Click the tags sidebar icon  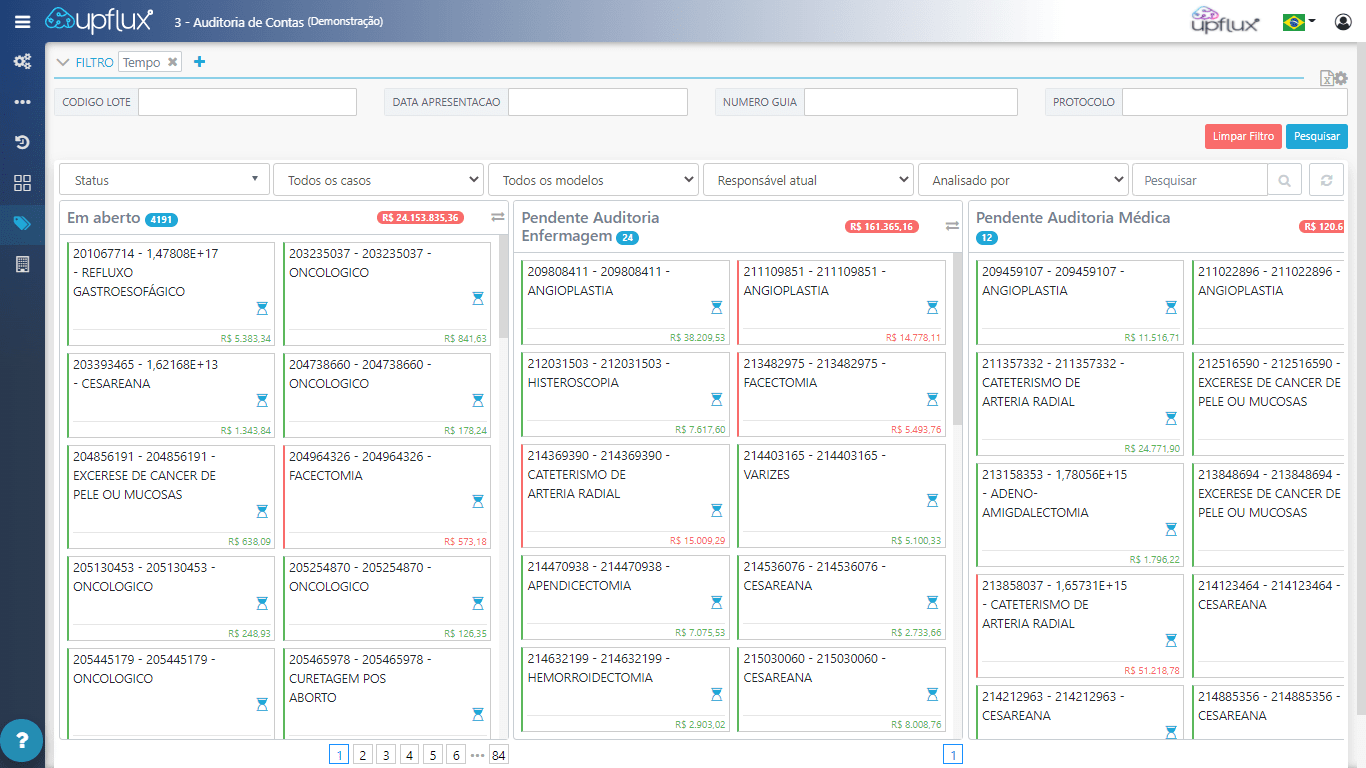click(22, 223)
